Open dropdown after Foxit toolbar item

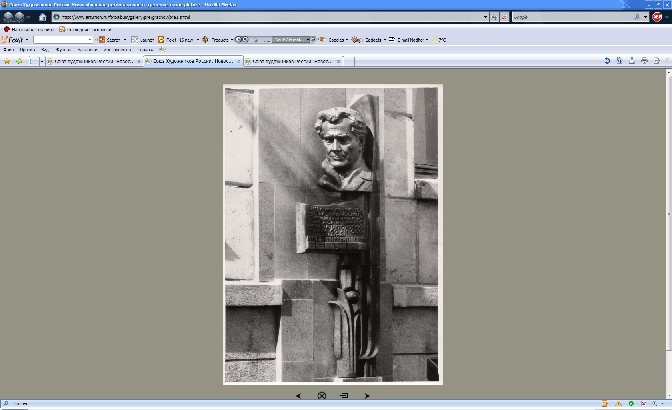(198, 40)
